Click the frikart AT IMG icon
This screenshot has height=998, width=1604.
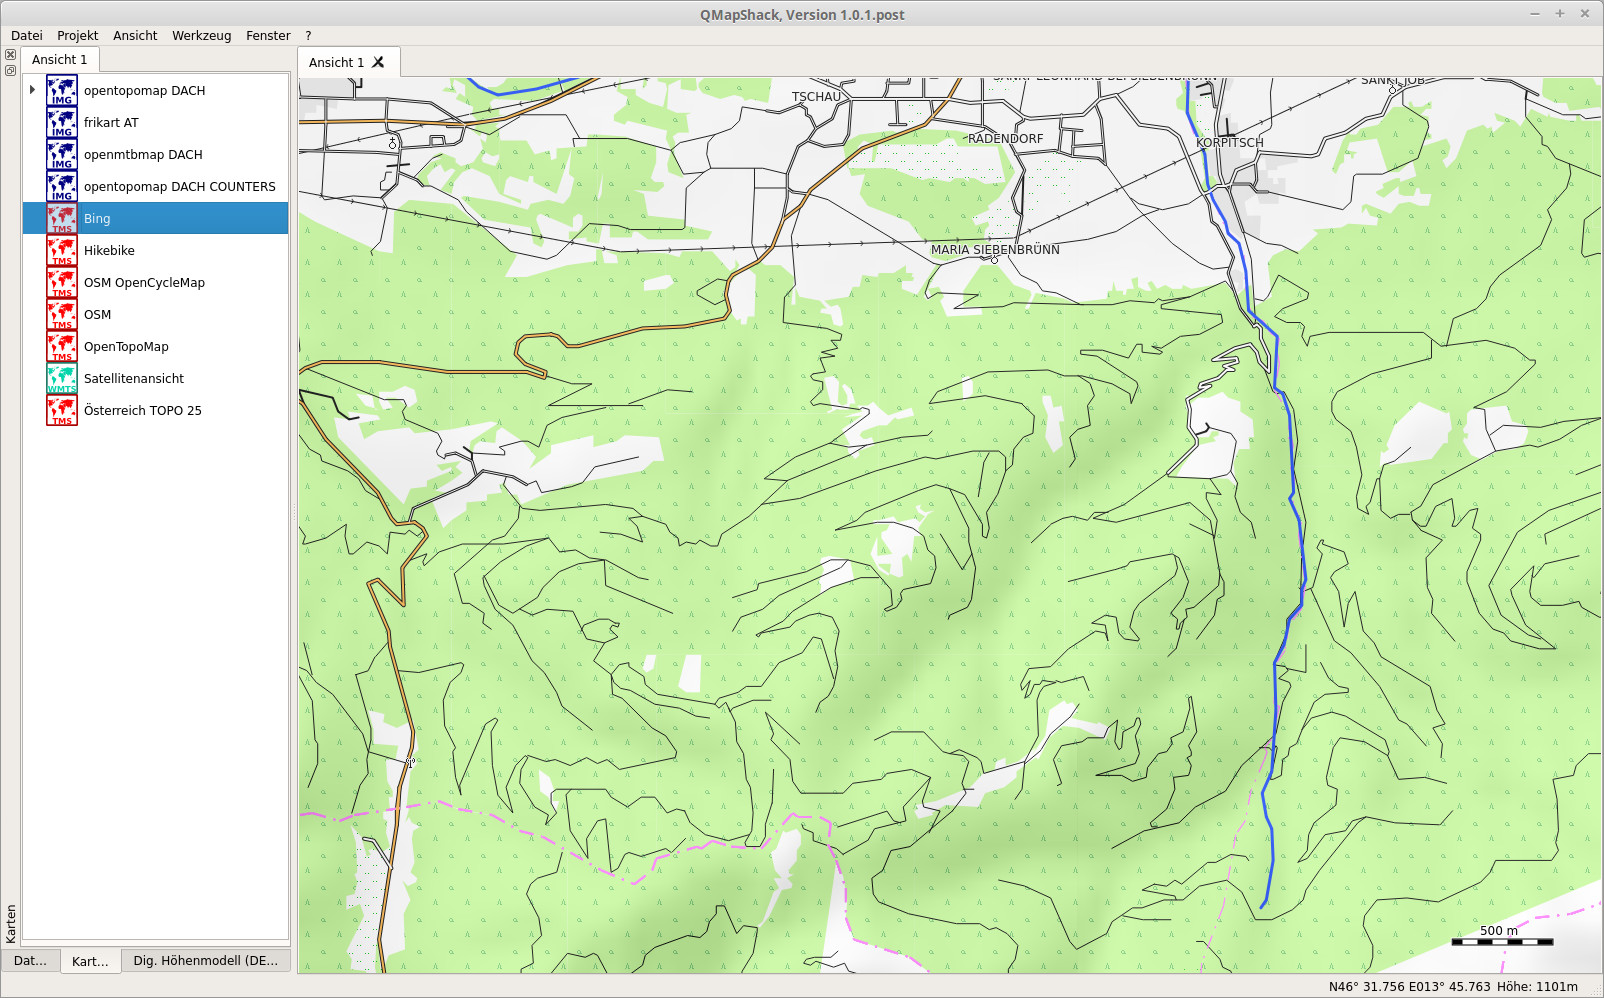pos(62,122)
